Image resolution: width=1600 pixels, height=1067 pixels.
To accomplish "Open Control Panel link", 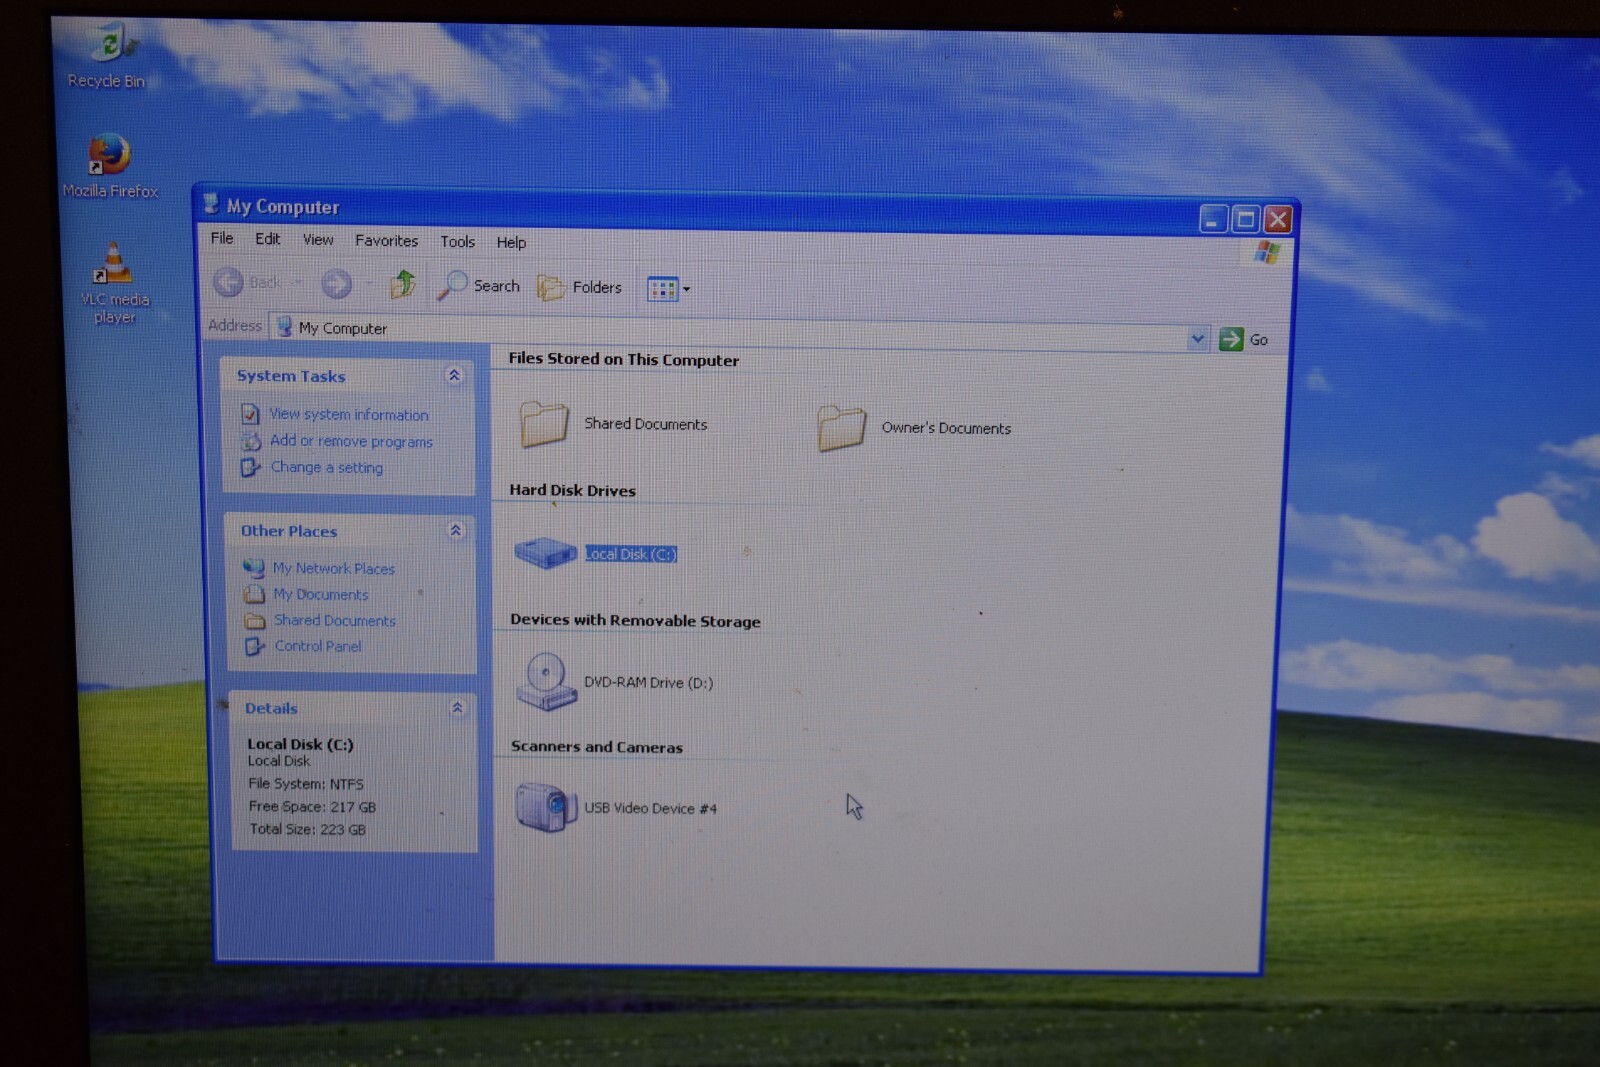I will coord(317,646).
